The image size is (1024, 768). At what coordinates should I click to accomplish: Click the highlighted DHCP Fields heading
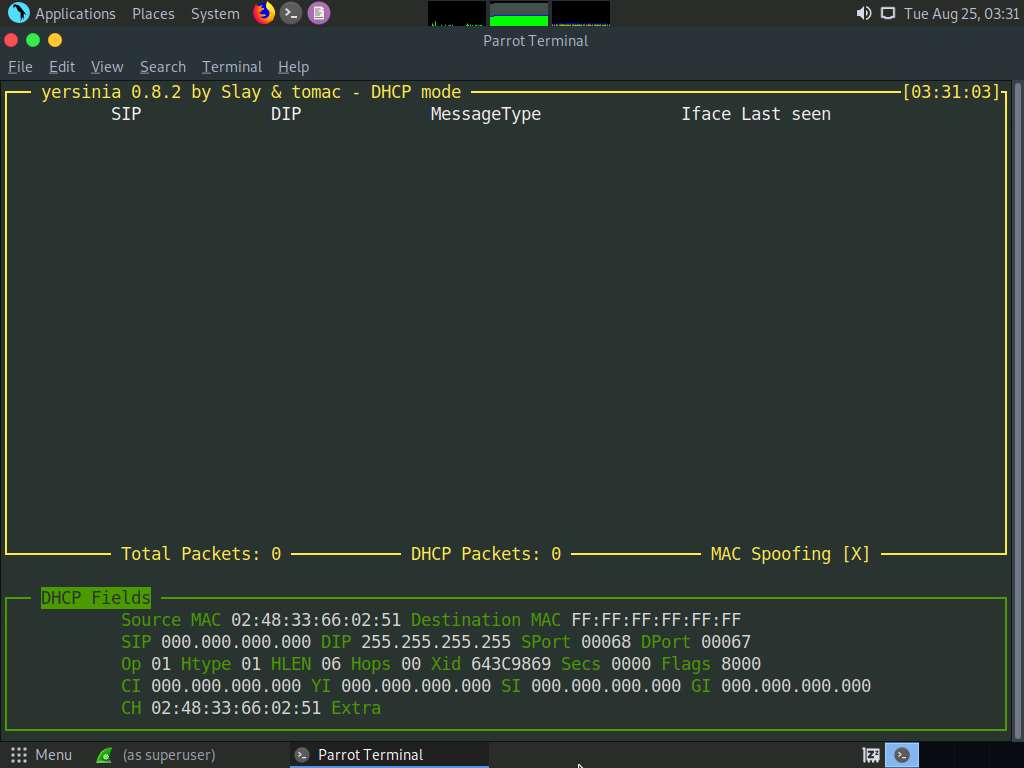pos(95,598)
